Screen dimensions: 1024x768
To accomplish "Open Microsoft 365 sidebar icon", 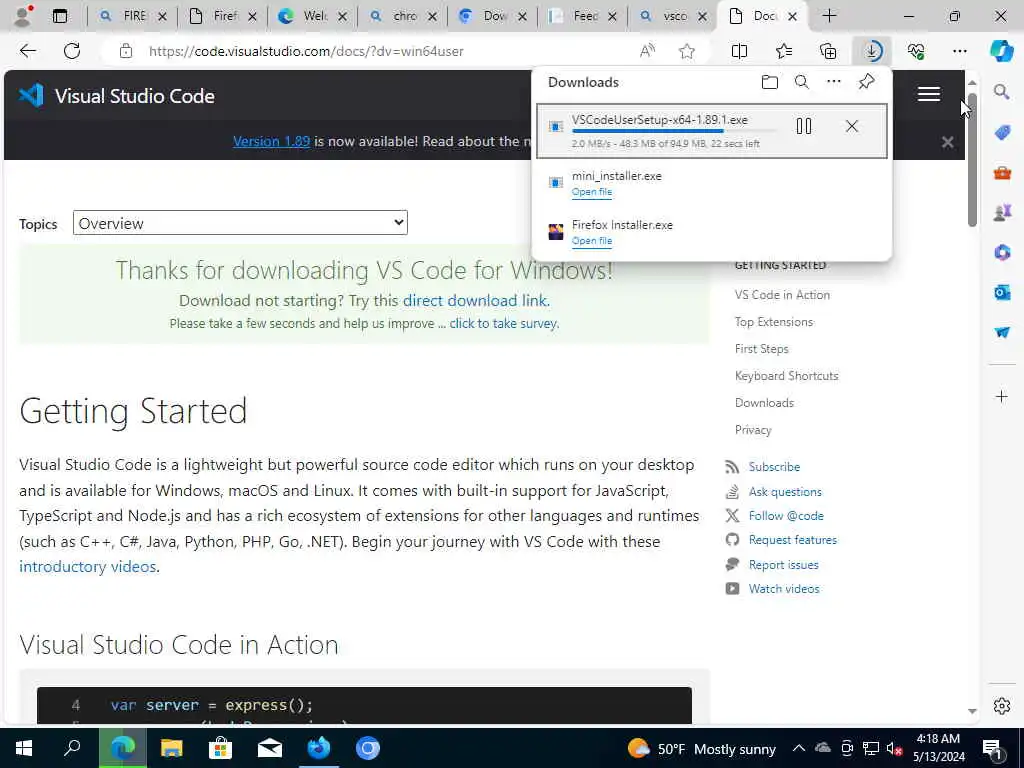I will coord(1002,252).
